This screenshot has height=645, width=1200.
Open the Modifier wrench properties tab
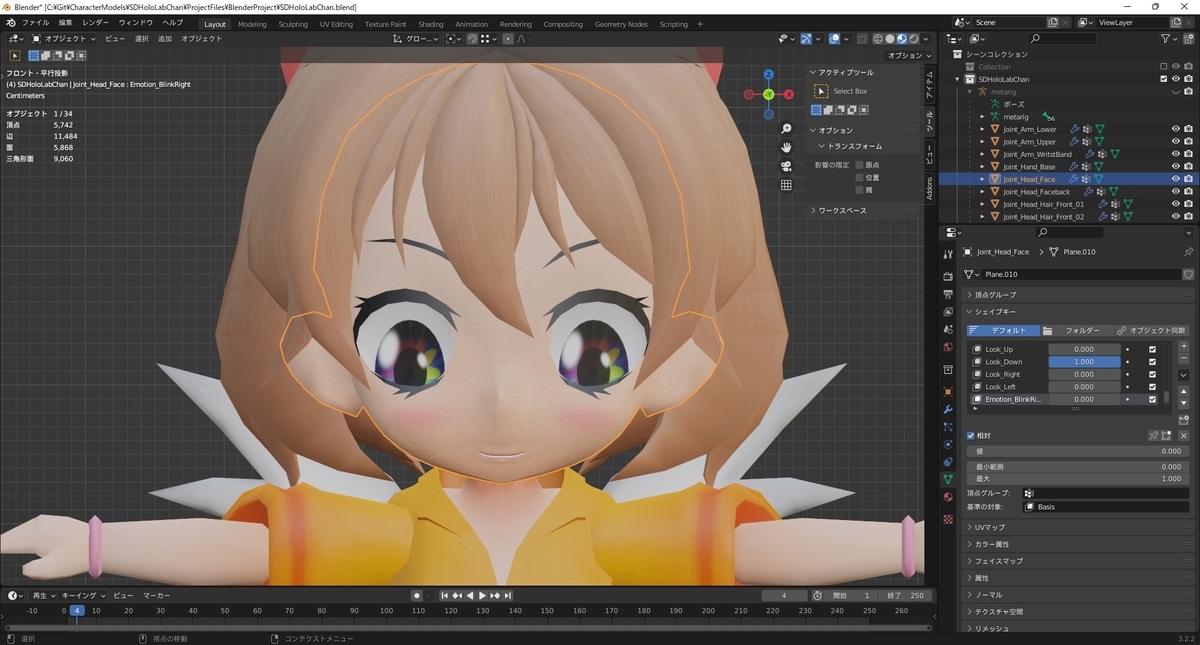(x=948, y=410)
